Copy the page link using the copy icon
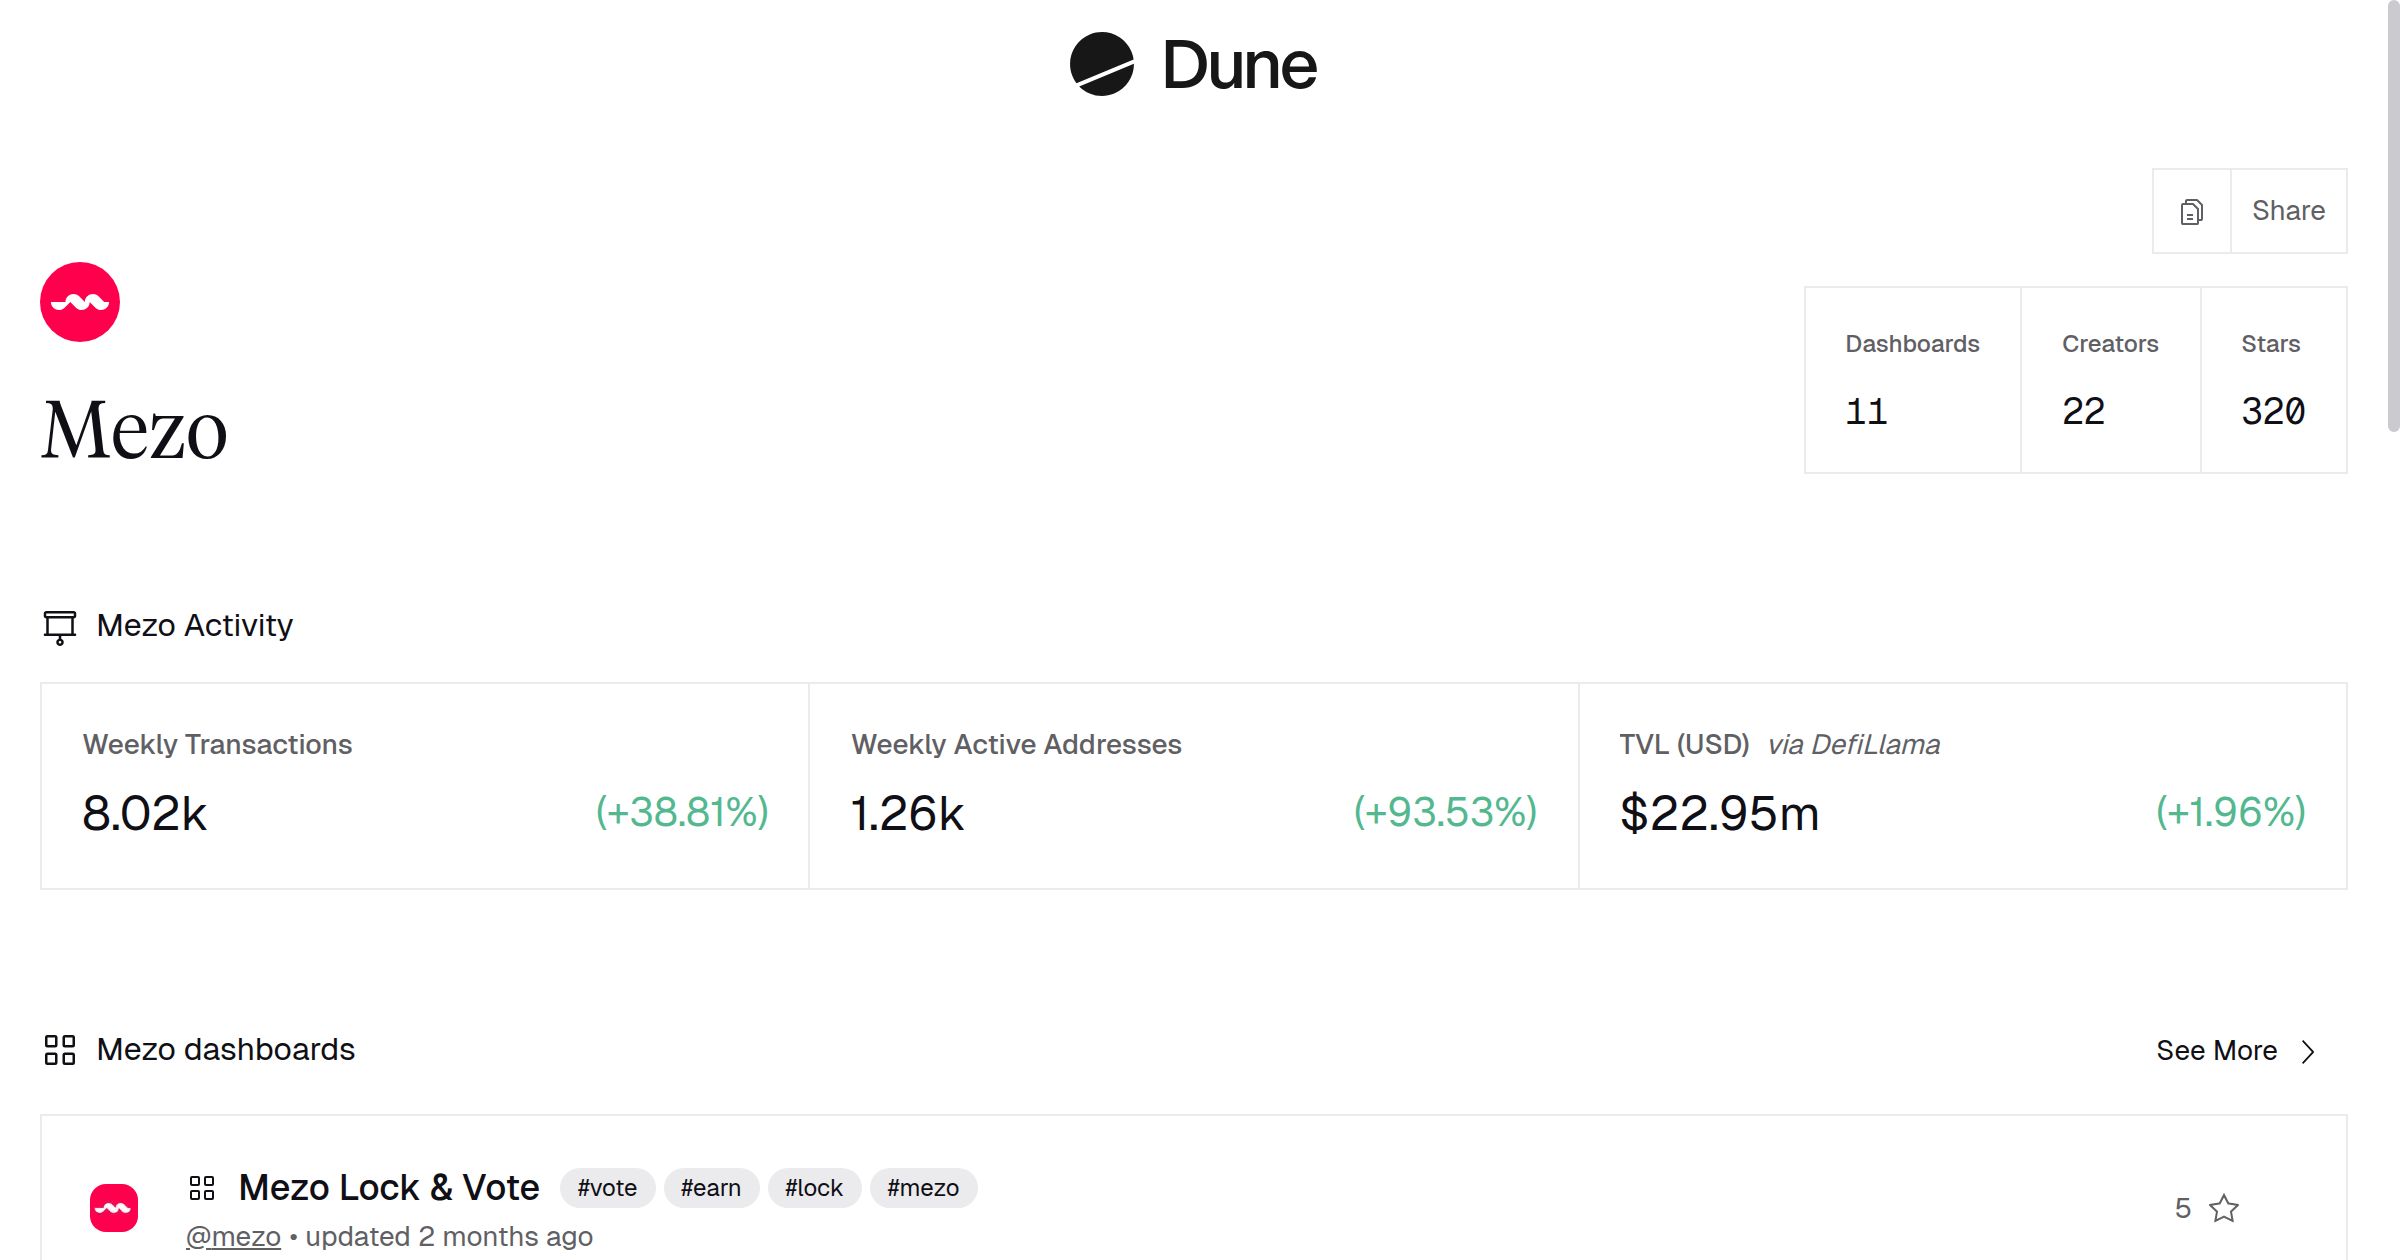The image size is (2400, 1260). (x=2191, y=211)
